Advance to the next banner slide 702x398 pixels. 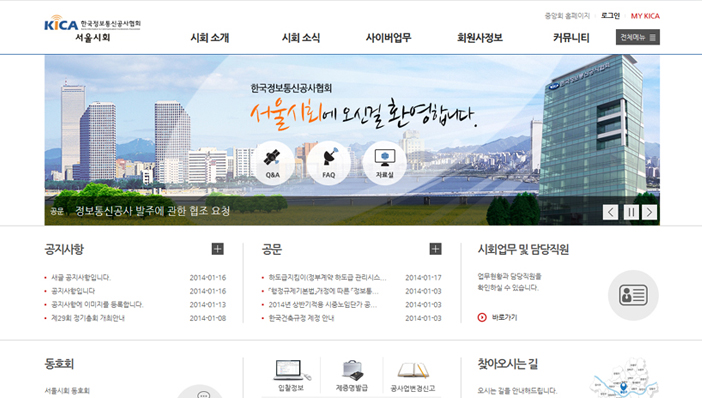649,212
